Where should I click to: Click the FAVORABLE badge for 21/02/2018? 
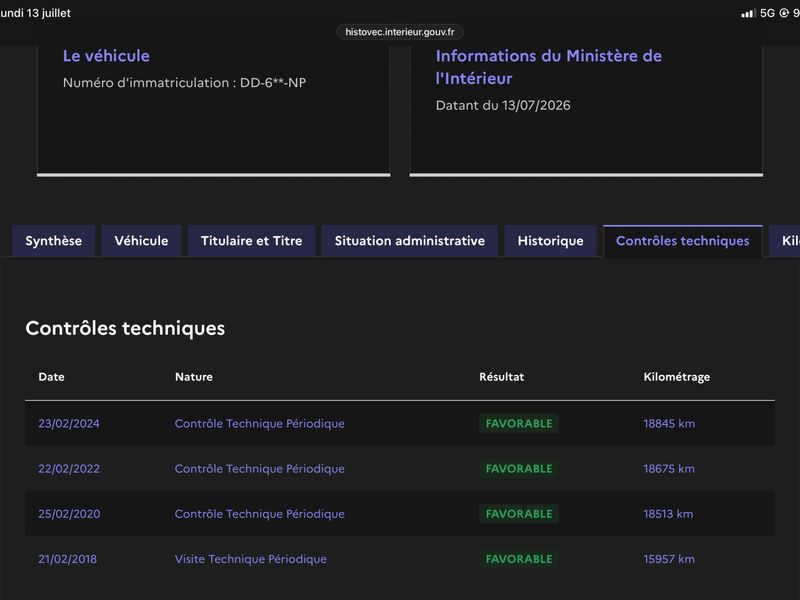tap(519, 559)
